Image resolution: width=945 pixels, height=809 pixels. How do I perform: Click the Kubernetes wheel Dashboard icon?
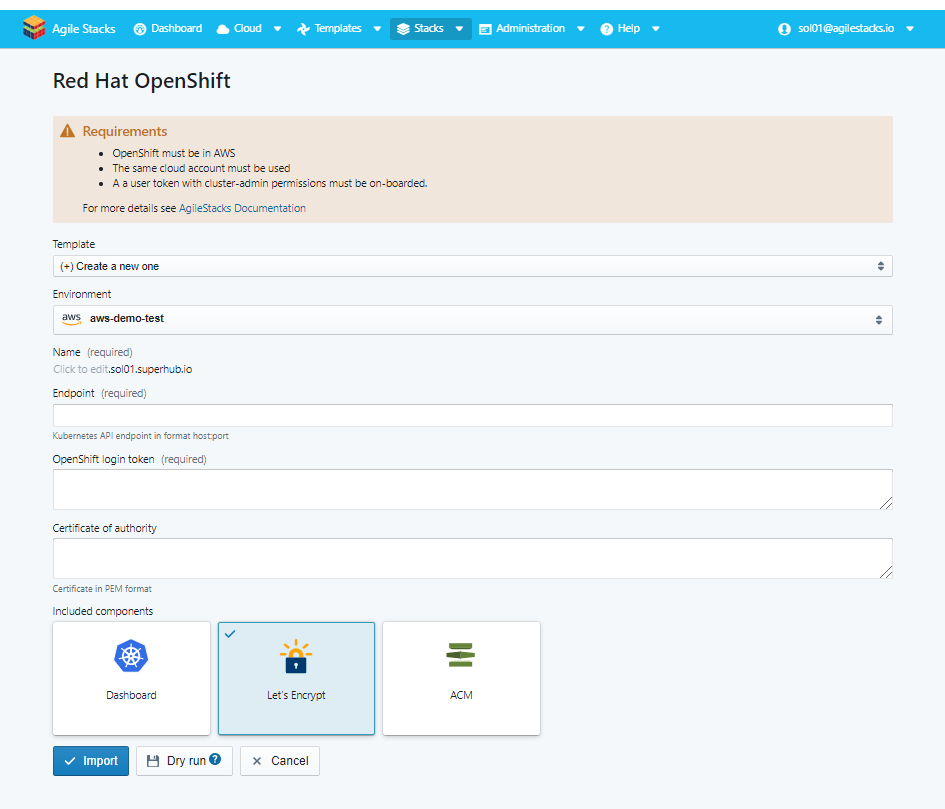click(131, 656)
